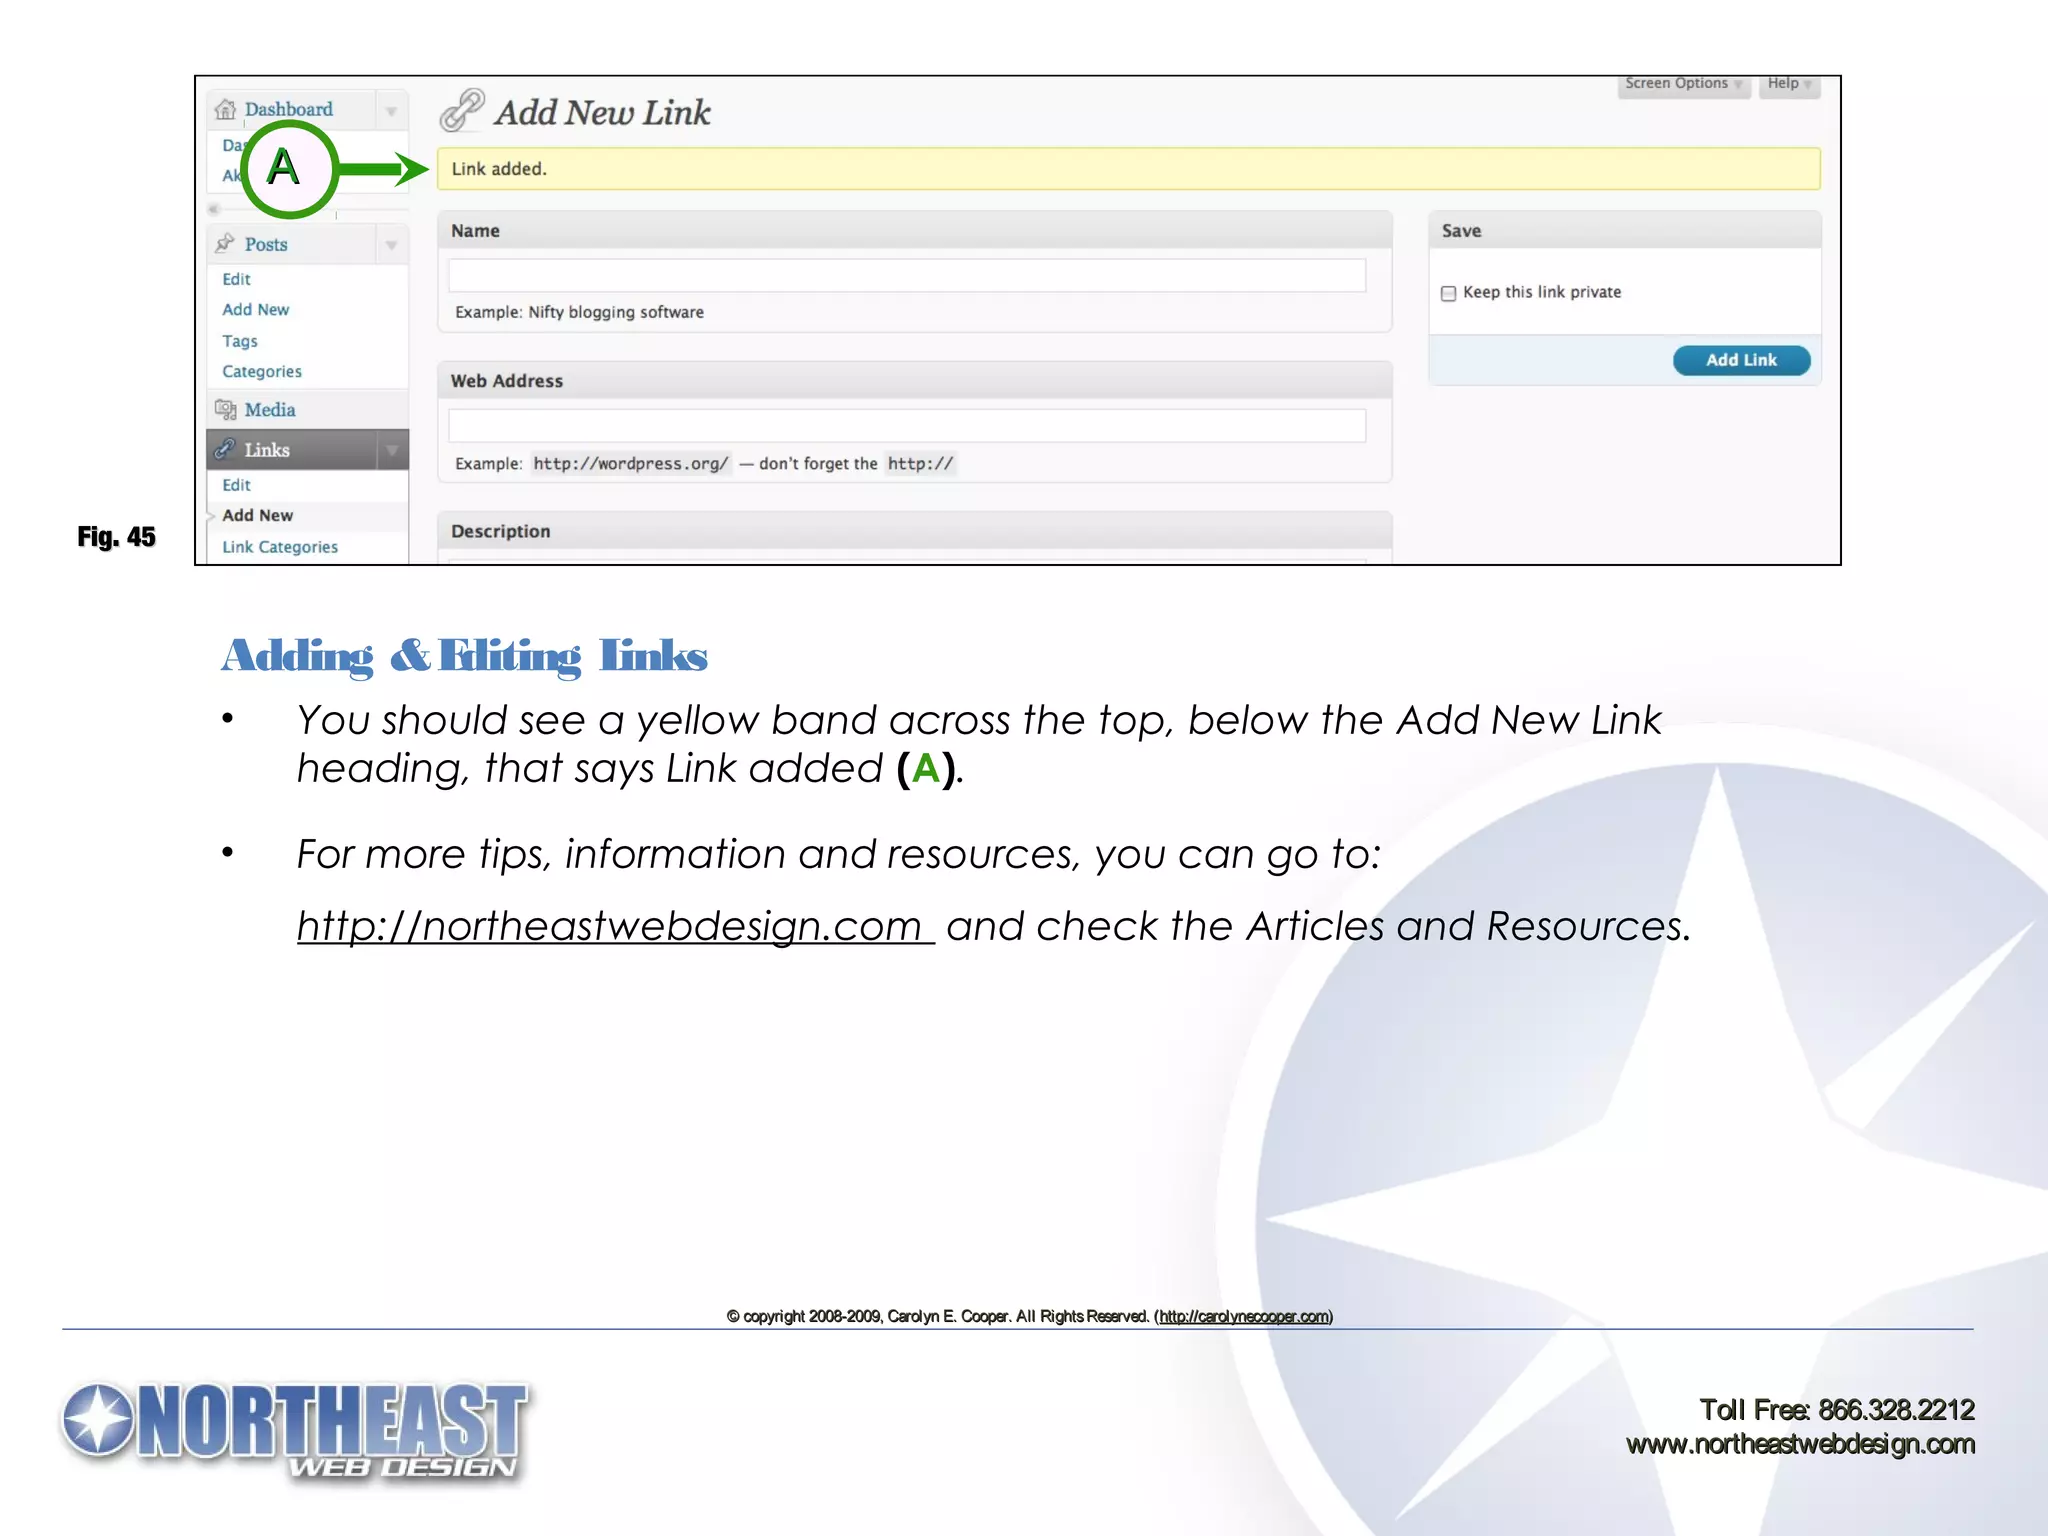Click the Add New Link page title
The height and width of the screenshot is (1536, 2048).
(602, 112)
